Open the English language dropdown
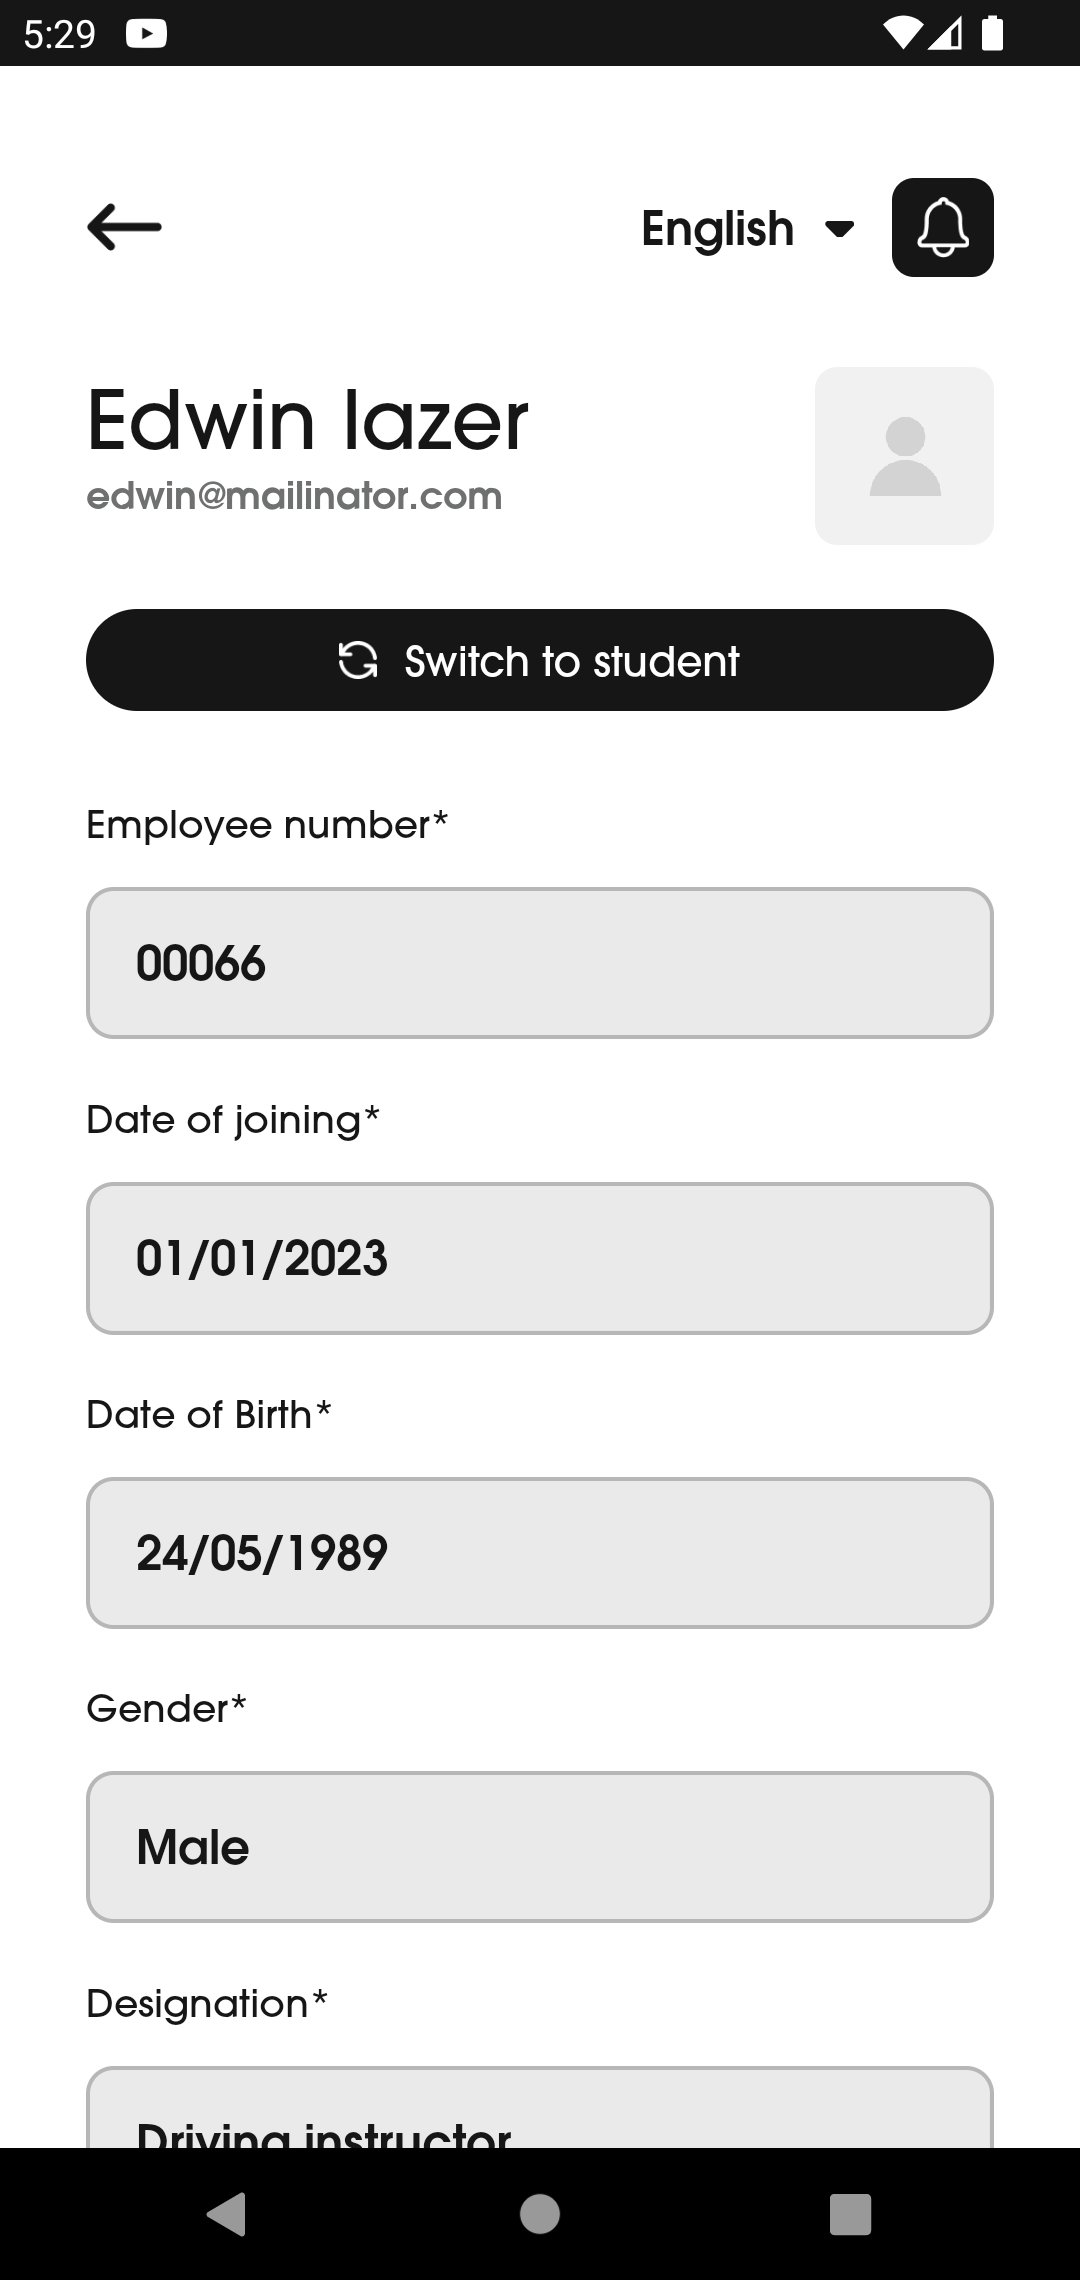Image resolution: width=1080 pixels, height=2280 pixels. pos(745,229)
